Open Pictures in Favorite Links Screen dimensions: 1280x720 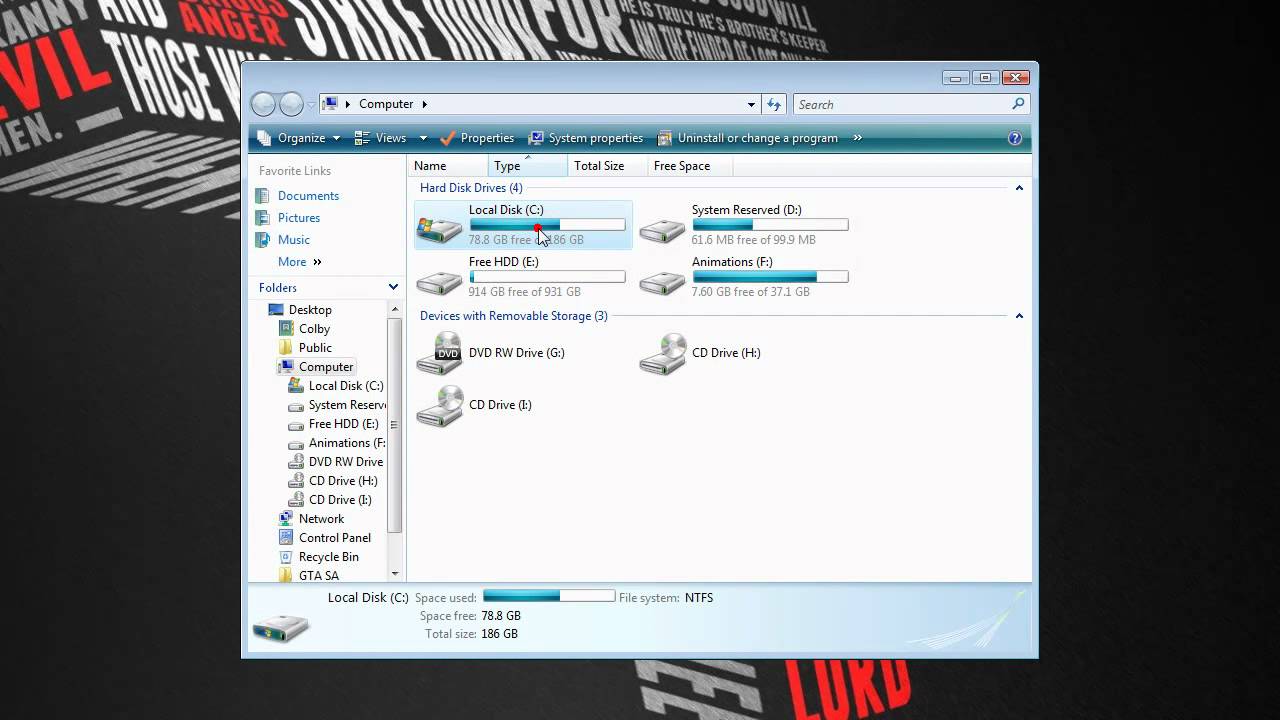coord(299,218)
